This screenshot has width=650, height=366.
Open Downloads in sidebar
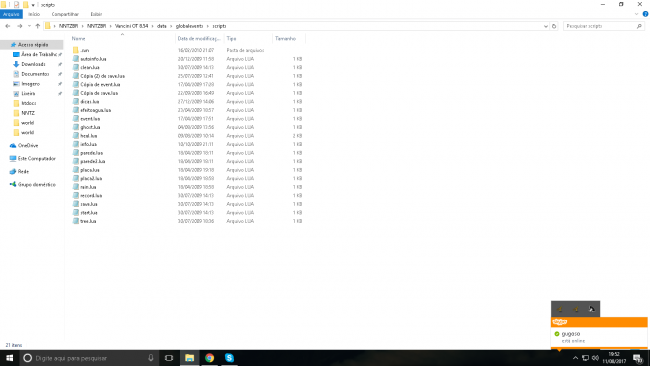pos(33,64)
